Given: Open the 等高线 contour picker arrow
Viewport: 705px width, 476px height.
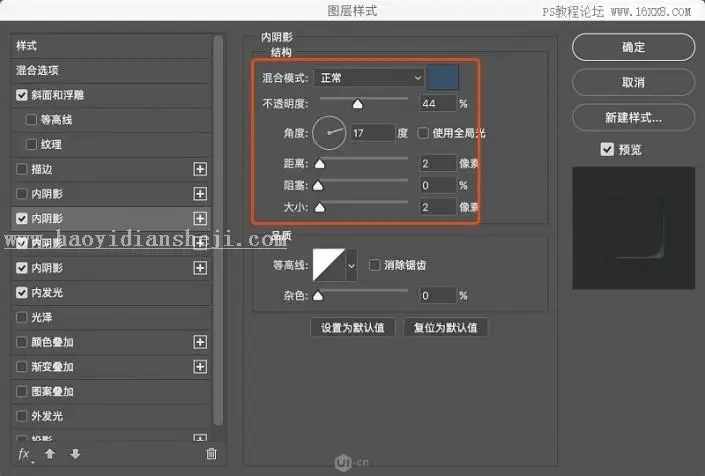Looking at the screenshot, I should tap(352, 266).
